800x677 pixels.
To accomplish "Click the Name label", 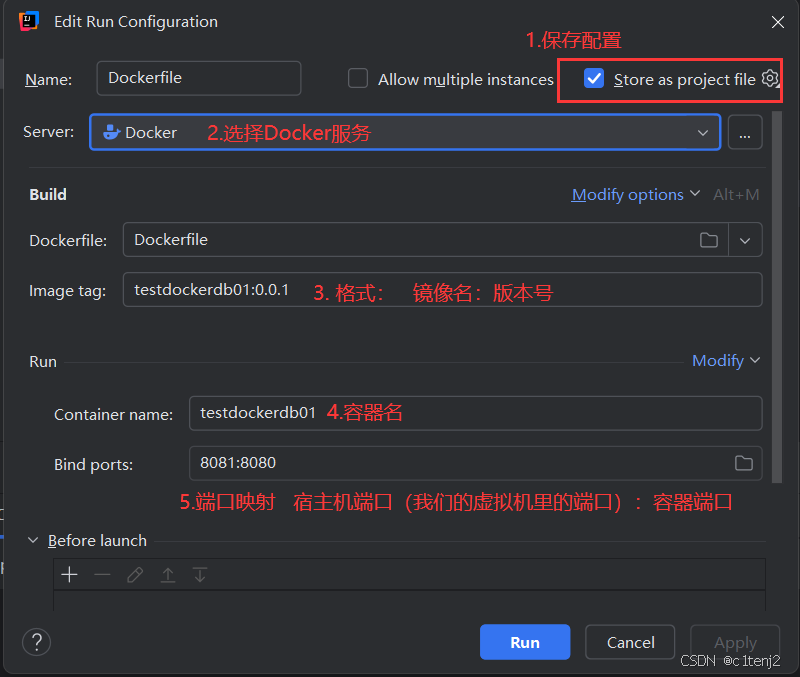I will pos(48,80).
